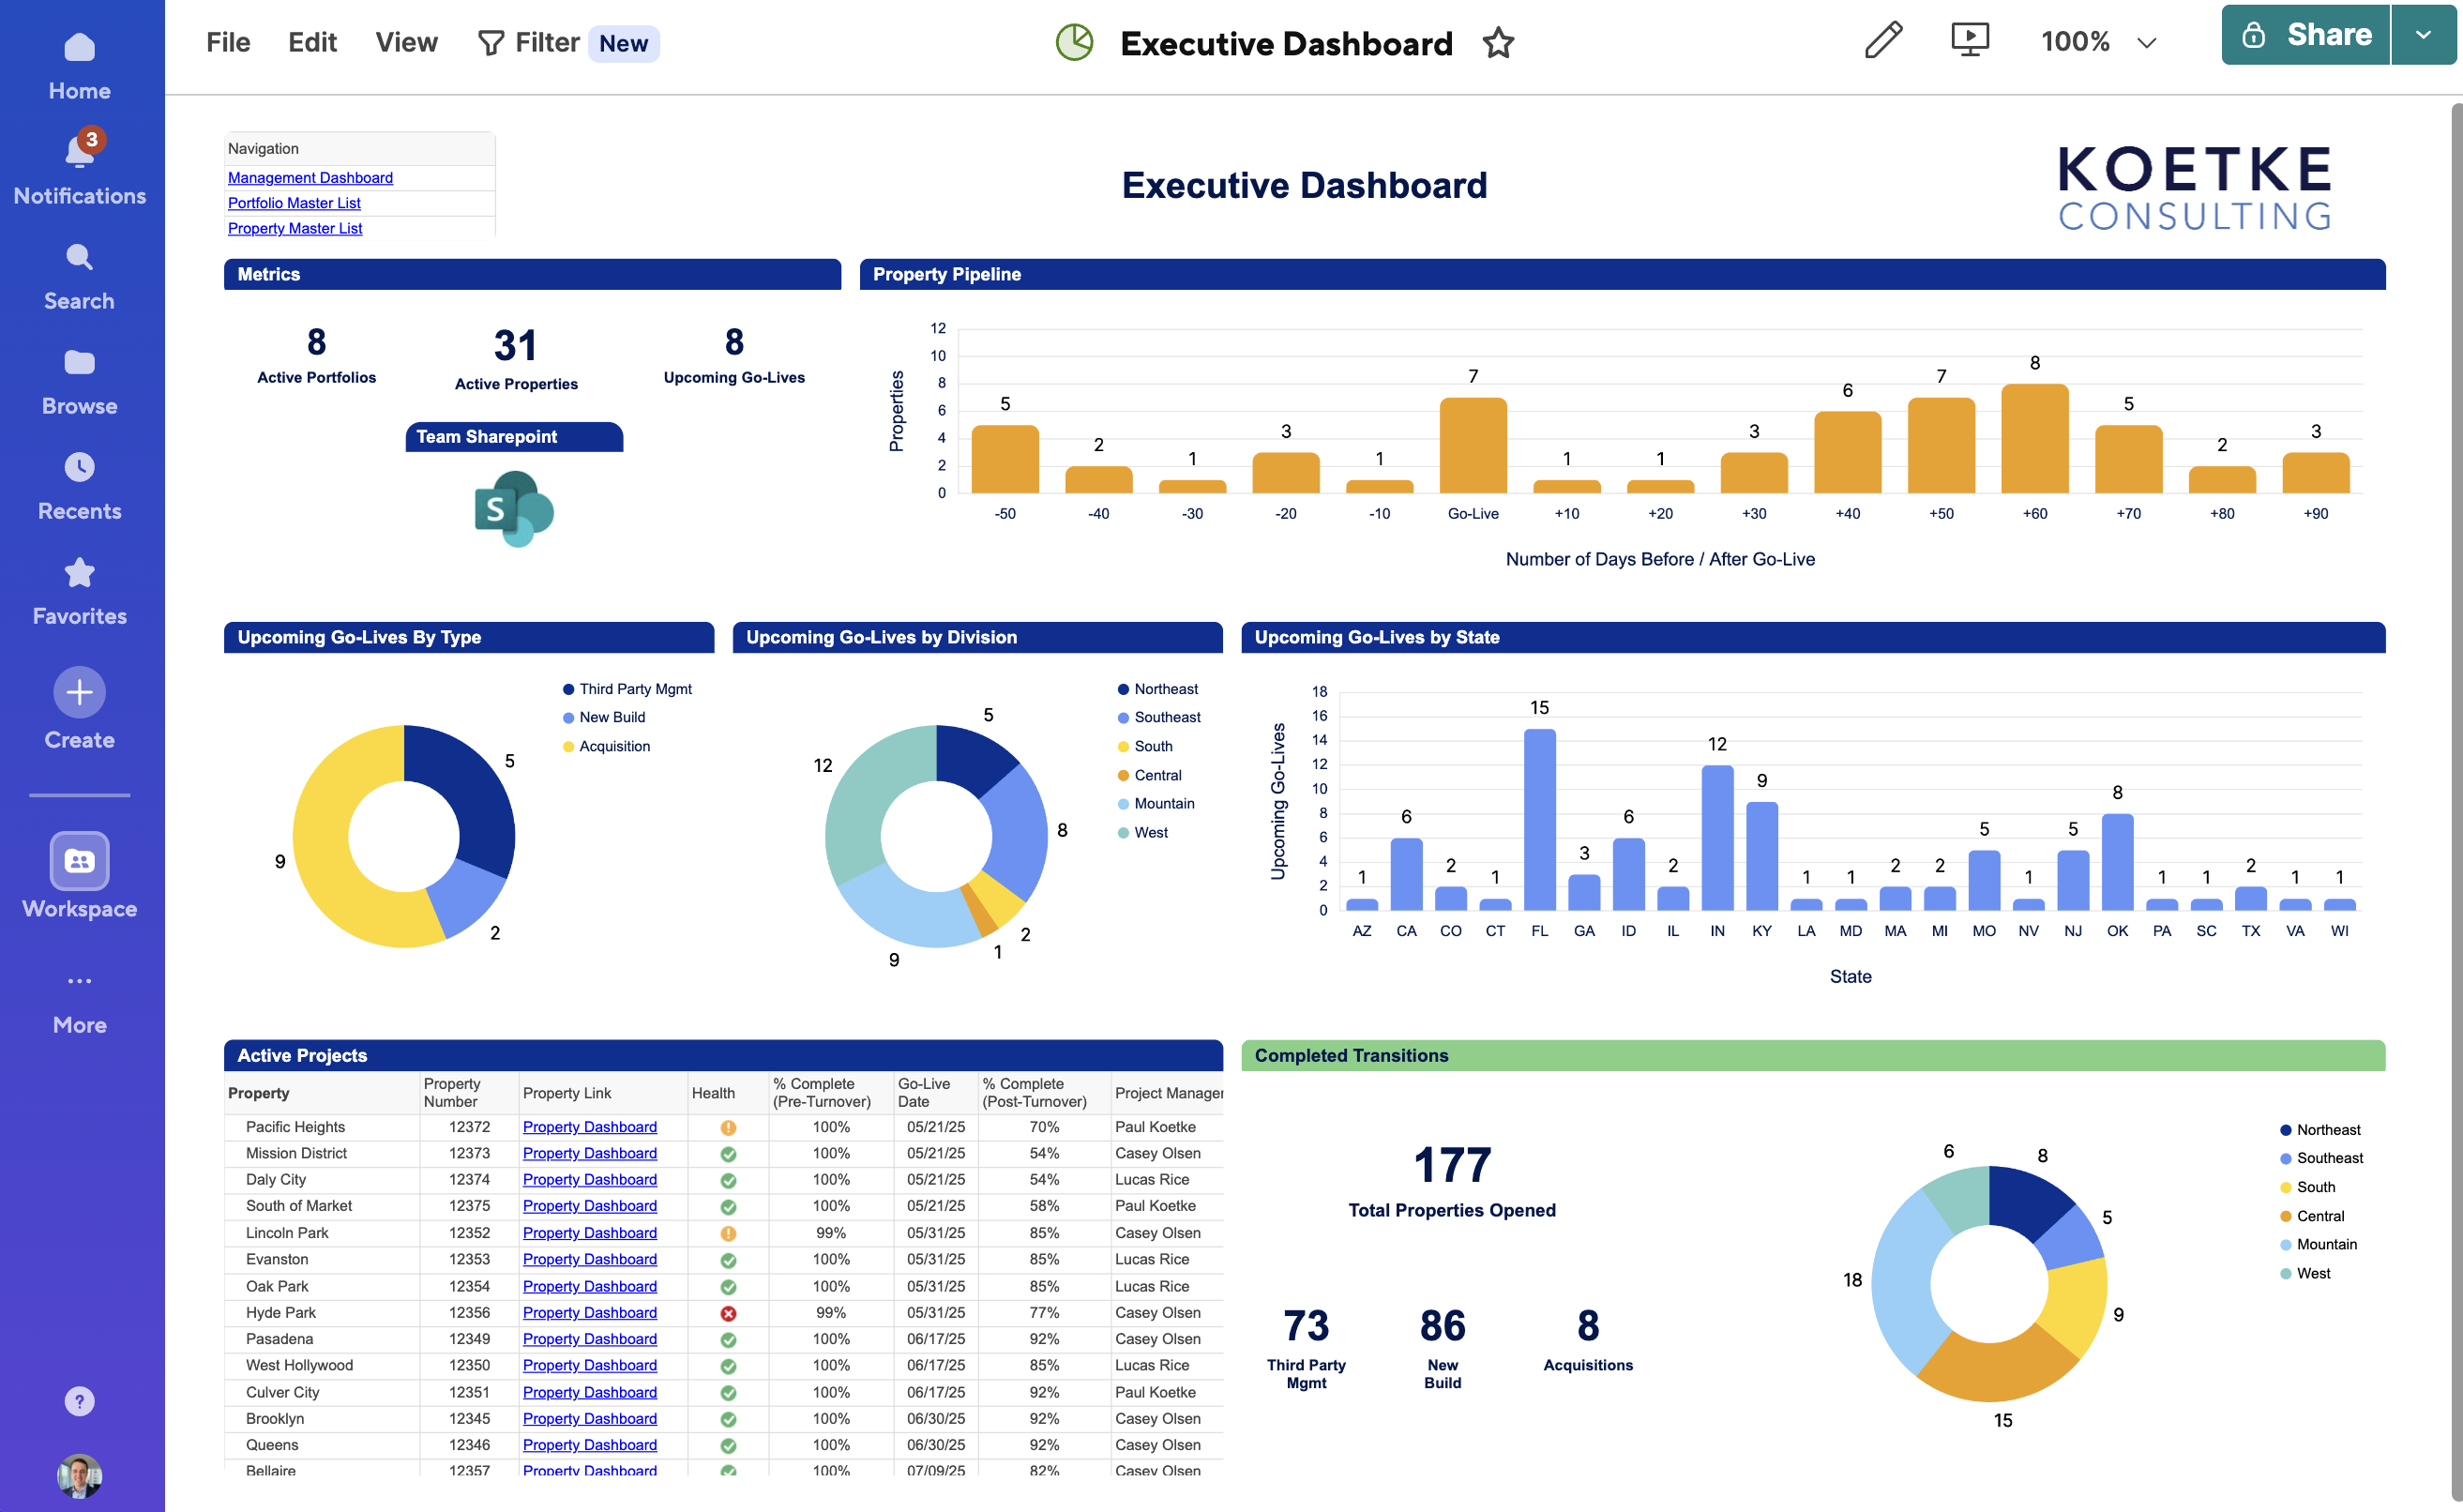Click the Search magnifier icon
The width and height of the screenshot is (2463, 1512).
(x=79, y=258)
